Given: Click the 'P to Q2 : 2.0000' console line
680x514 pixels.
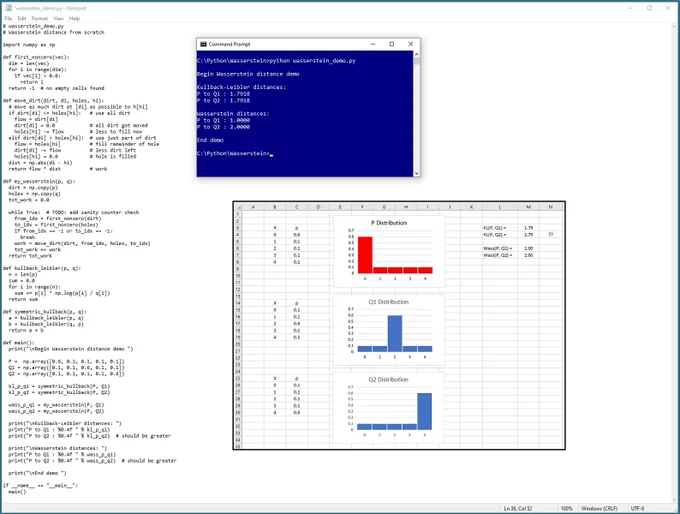Looking at the screenshot, I should tap(223, 127).
